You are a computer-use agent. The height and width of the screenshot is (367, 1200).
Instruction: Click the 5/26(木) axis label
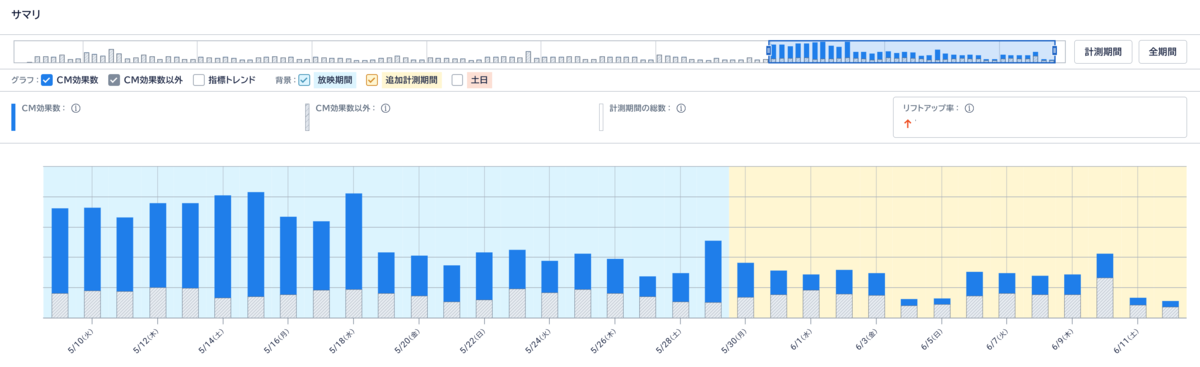click(603, 341)
